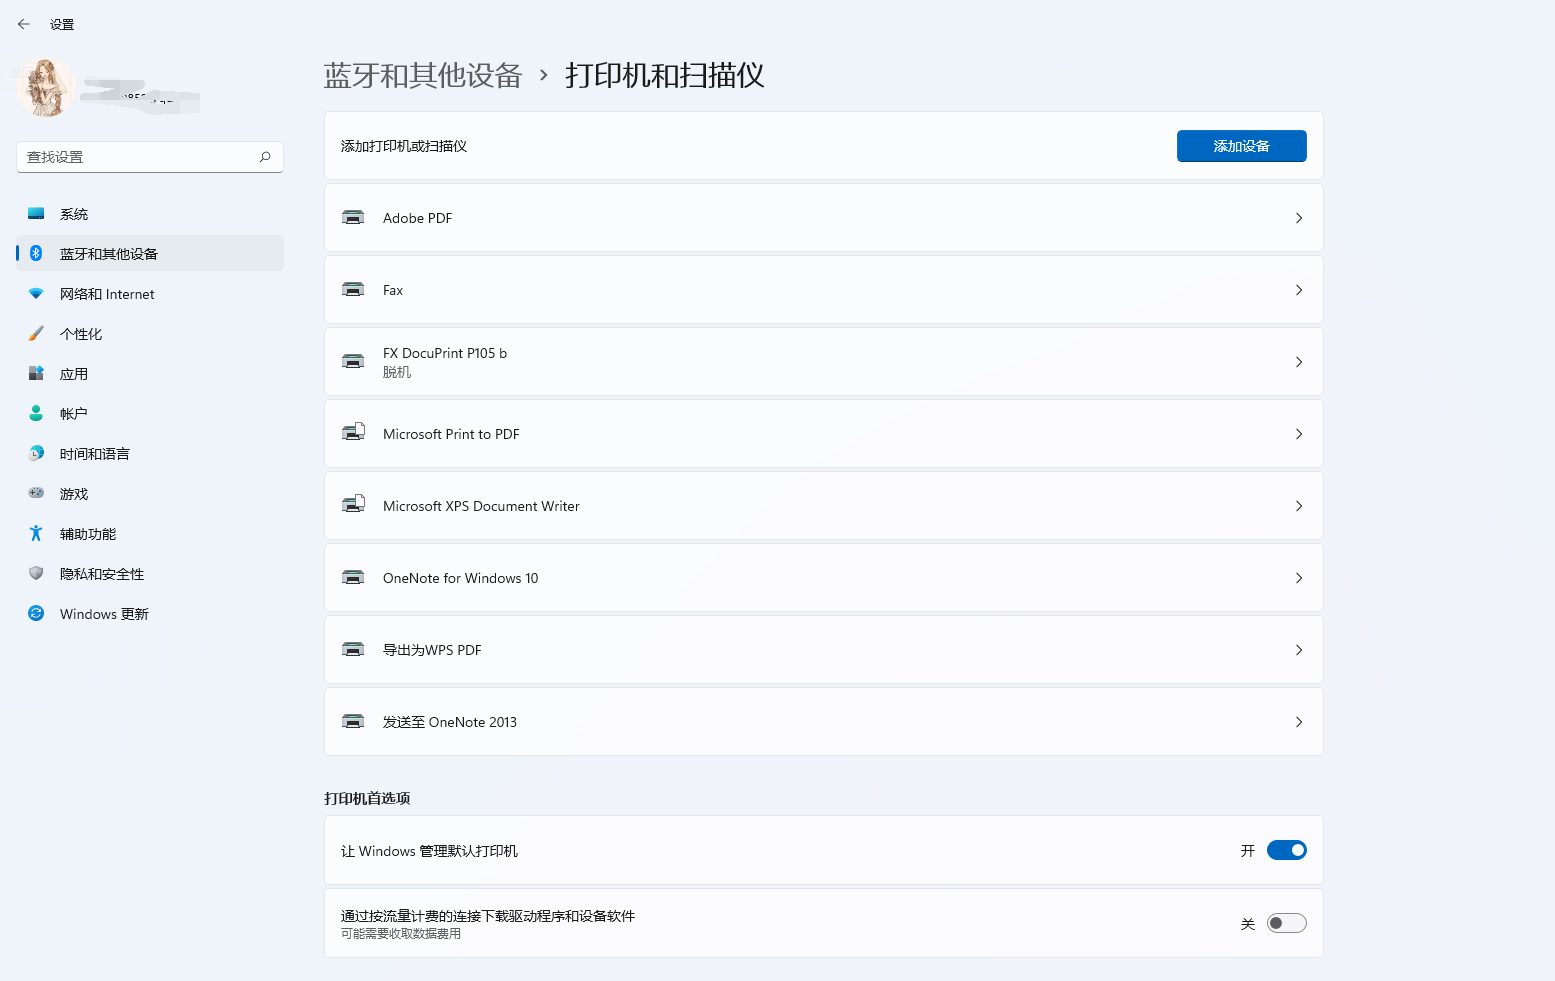
Task: Click the Bluetooth icon in the sidebar
Action: tap(36, 253)
